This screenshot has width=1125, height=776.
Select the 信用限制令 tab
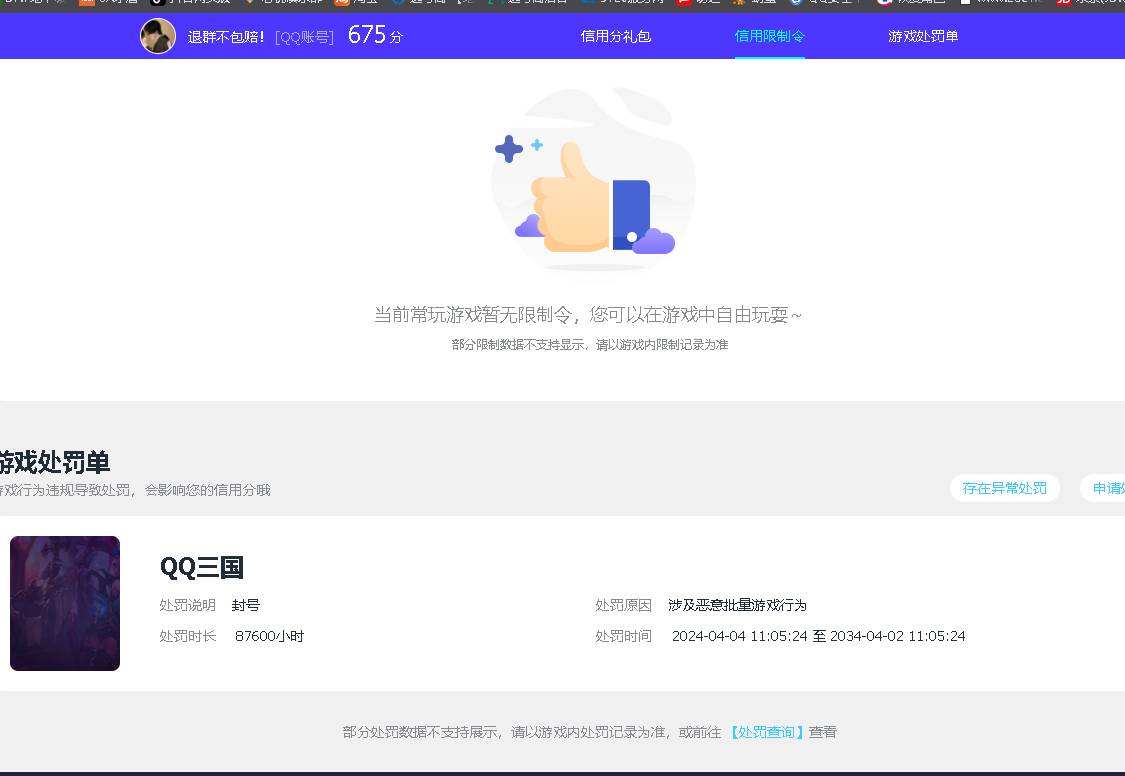(x=769, y=36)
